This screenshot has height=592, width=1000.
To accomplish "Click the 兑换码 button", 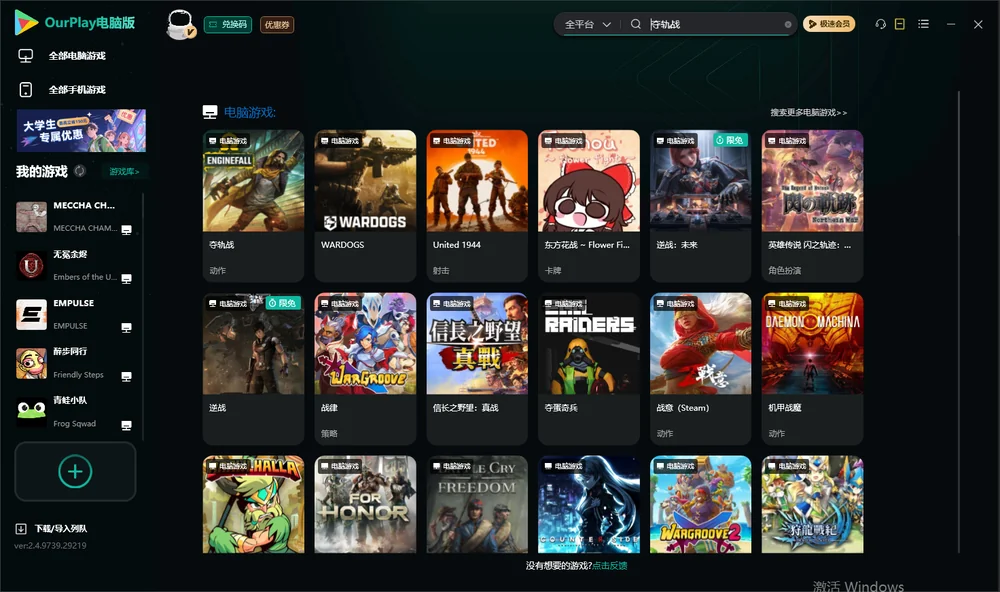I will tap(228, 25).
